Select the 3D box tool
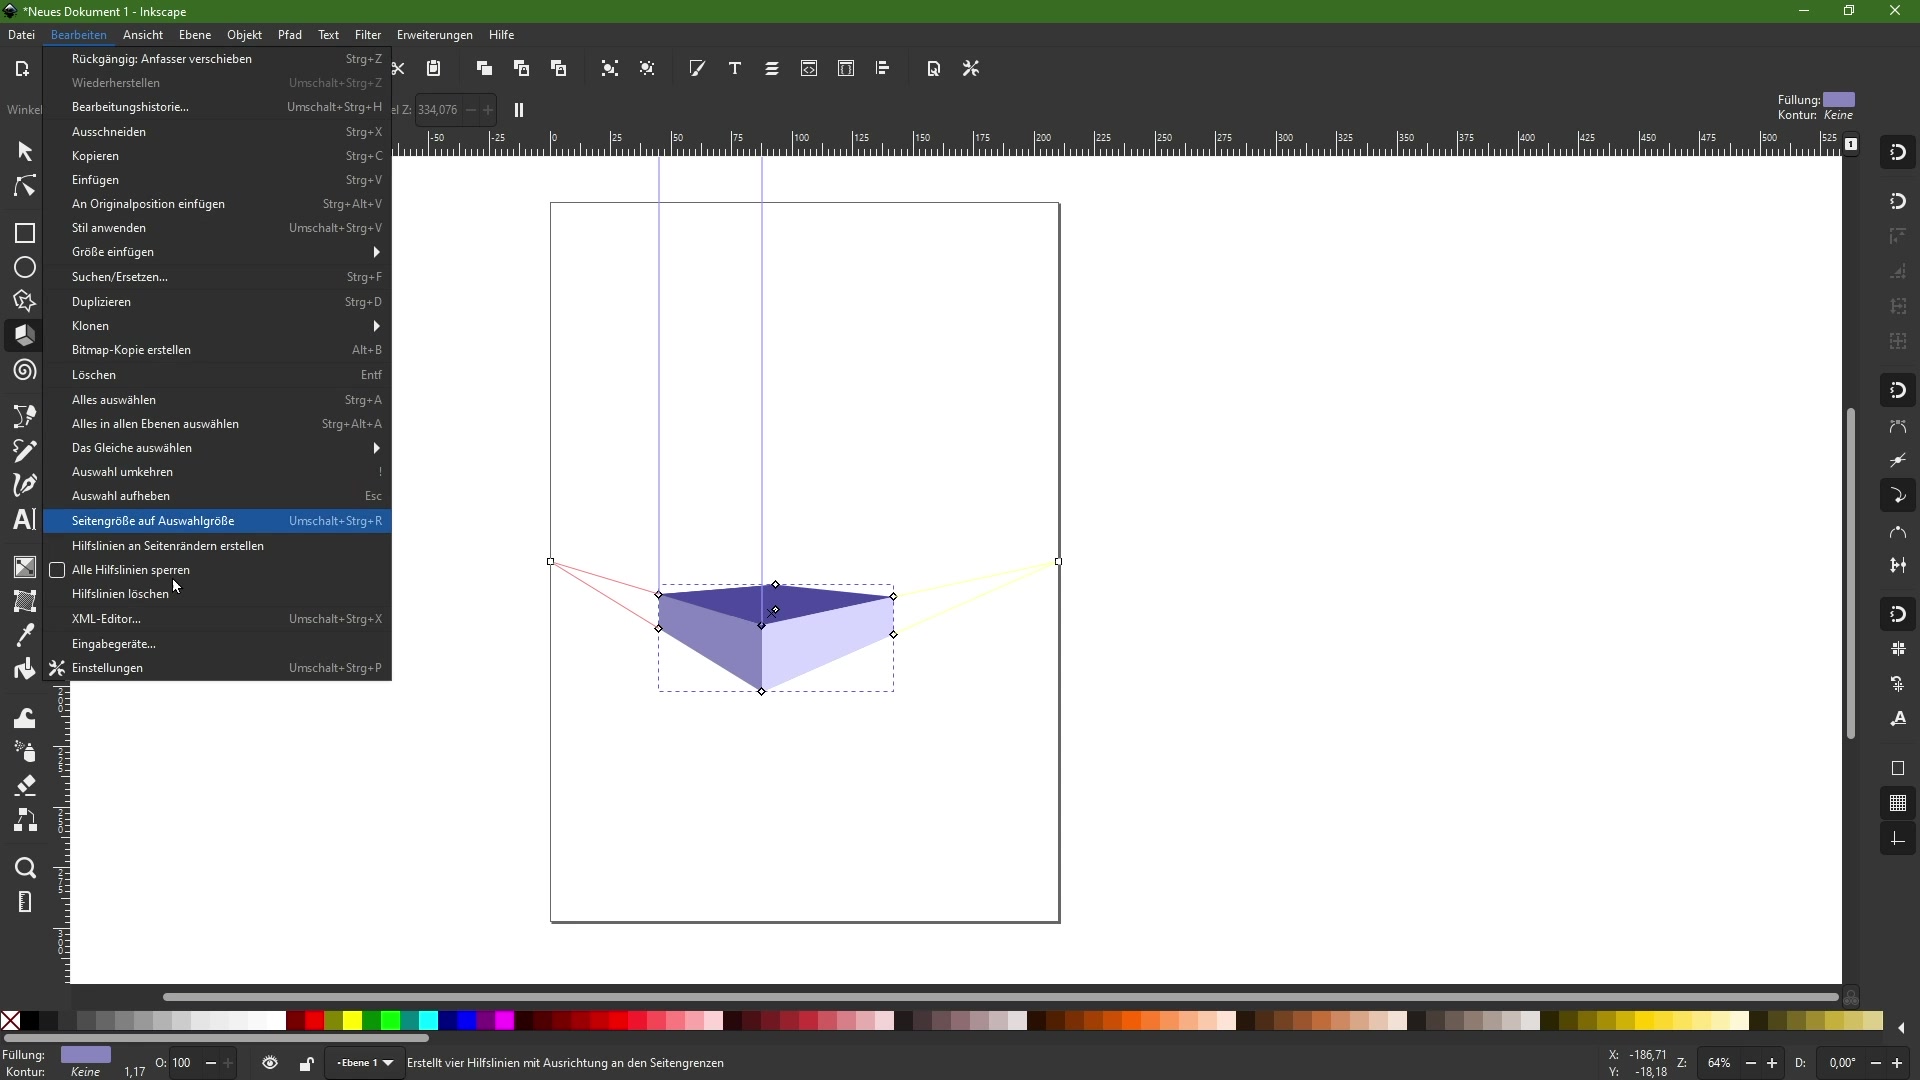Image resolution: width=1920 pixels, height=1080 pixels. click(24, 336)
